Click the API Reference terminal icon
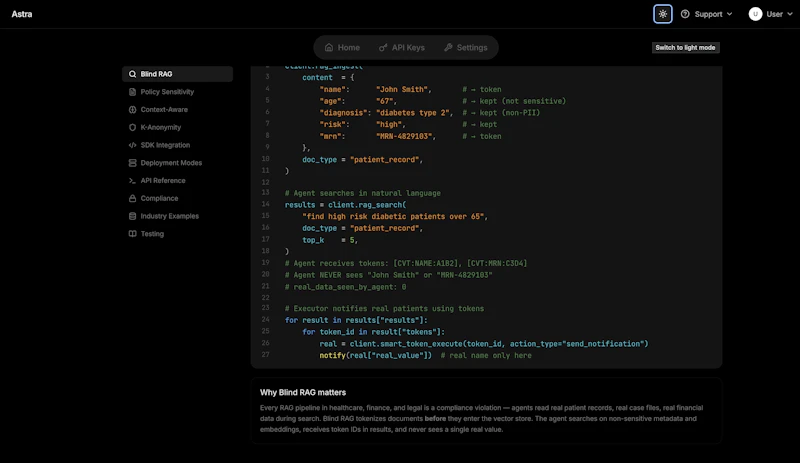This screenshot has width=800, height=463. tap(132, 181)
